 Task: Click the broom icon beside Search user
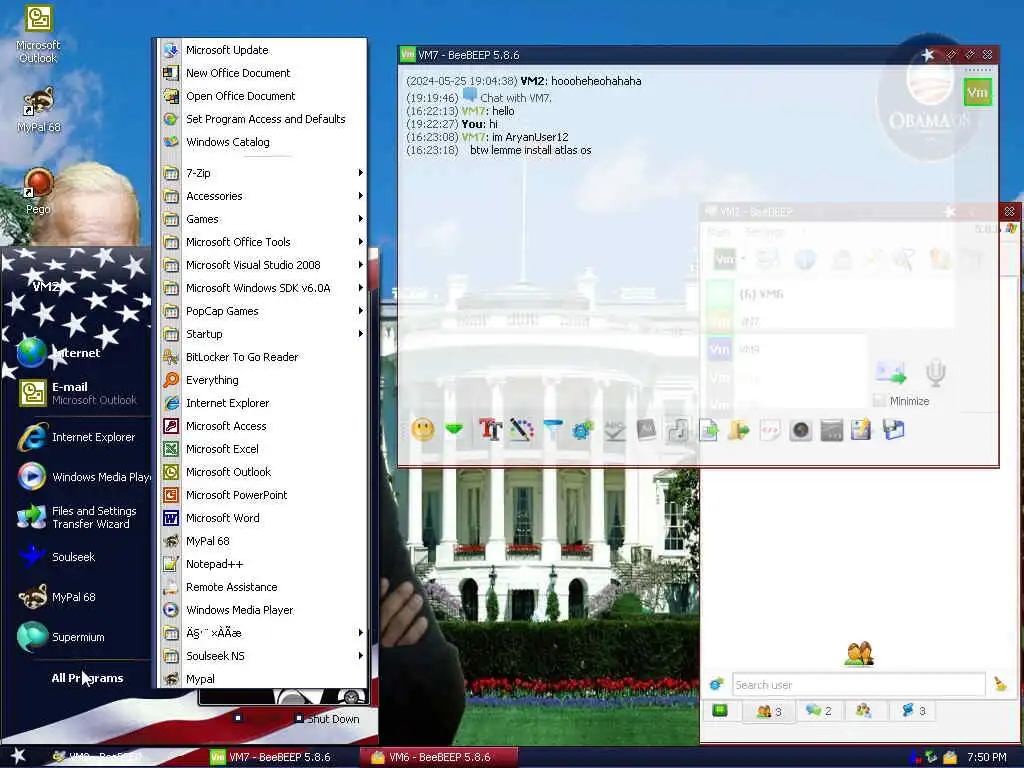(x=1000, y=684)
